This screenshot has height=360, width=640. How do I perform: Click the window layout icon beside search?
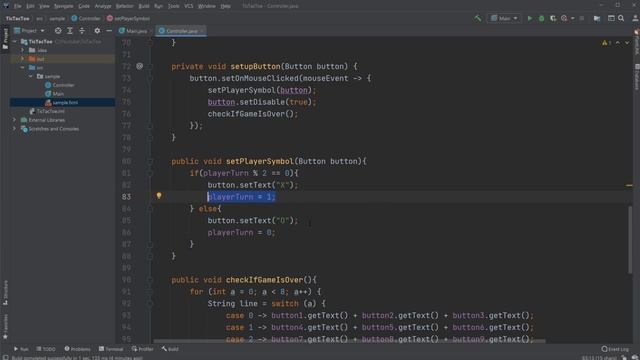click(611, 18)
